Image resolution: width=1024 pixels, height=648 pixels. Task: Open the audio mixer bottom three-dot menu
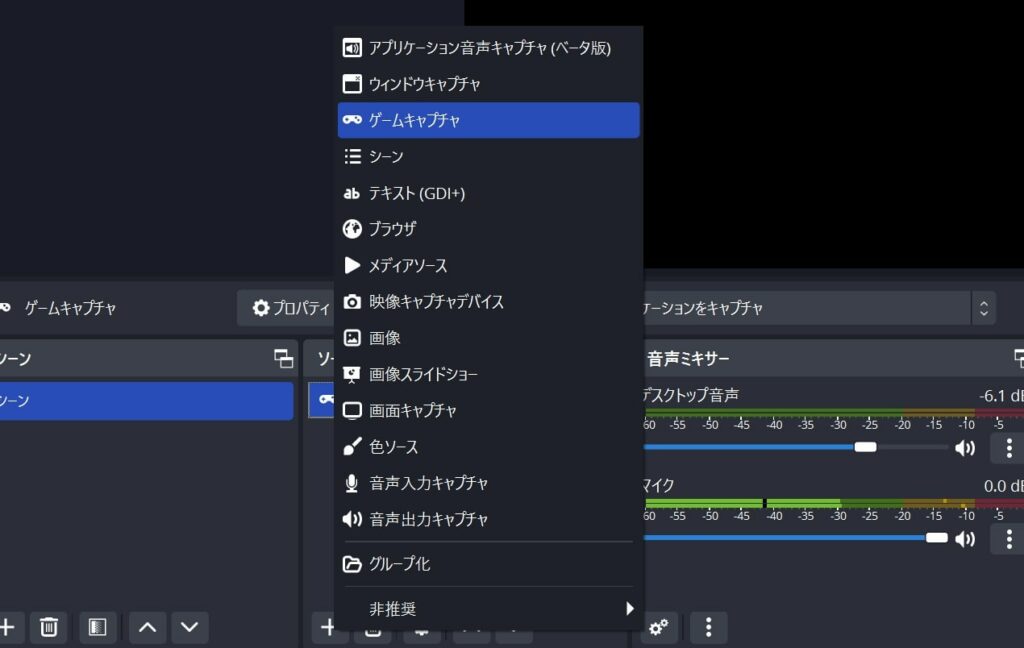709,627
